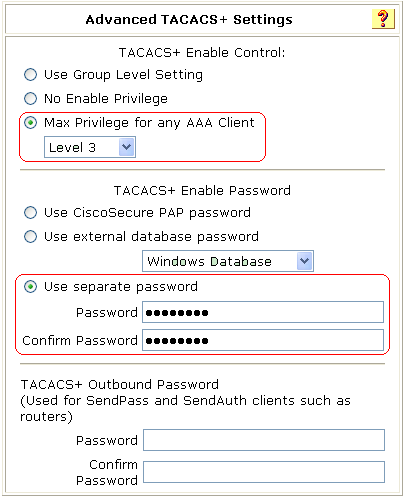405x497 pixels.
Task: Click the TACACS+ Enable Password heading
Action: 202,191
